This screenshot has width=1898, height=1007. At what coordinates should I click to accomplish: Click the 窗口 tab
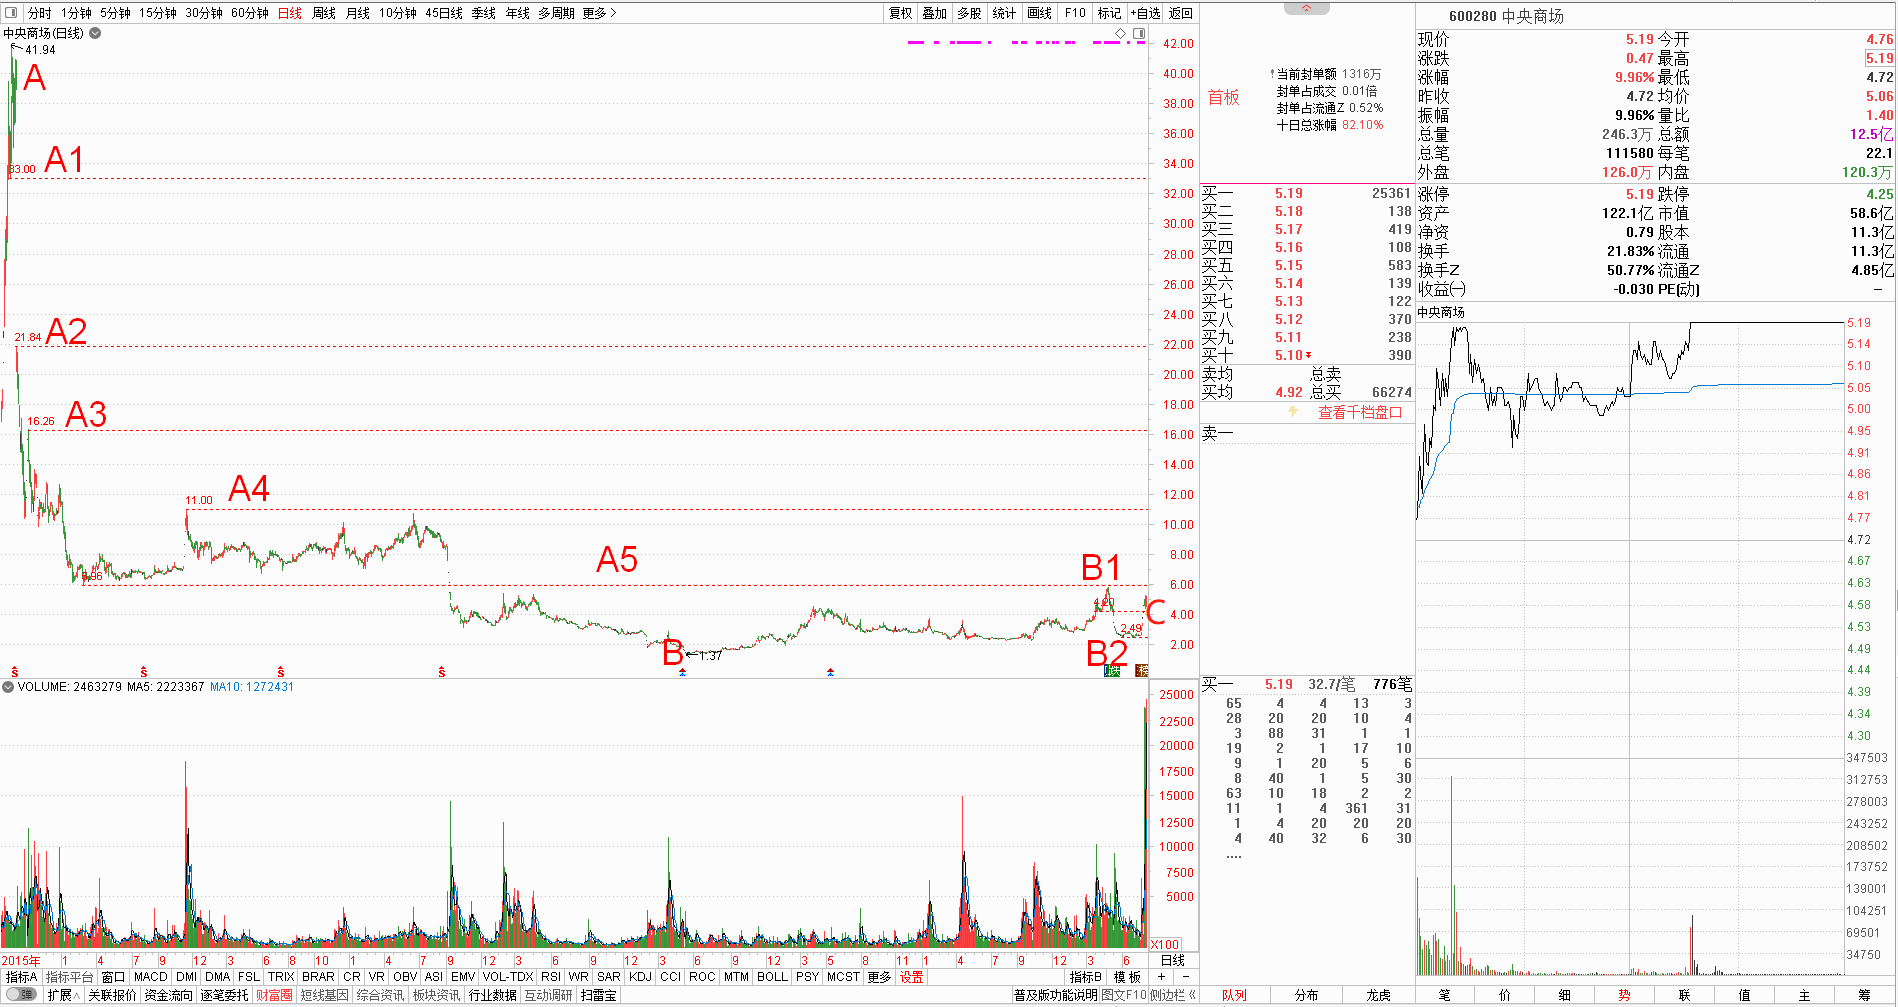[x=113, y=977]
